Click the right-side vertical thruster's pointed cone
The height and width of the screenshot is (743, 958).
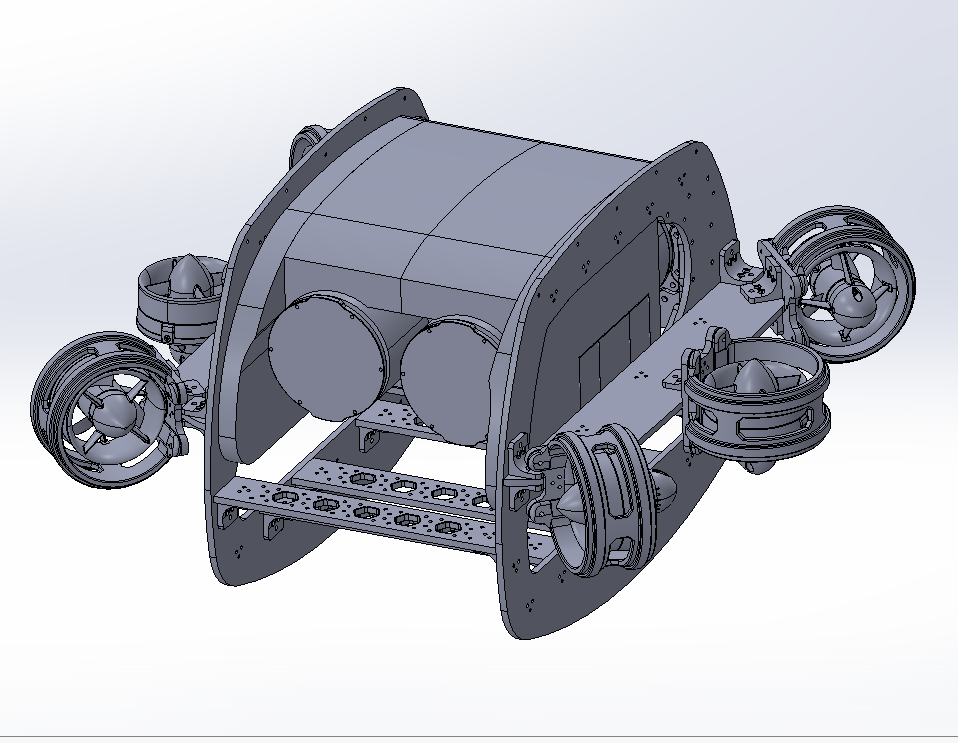coord(752,375)
